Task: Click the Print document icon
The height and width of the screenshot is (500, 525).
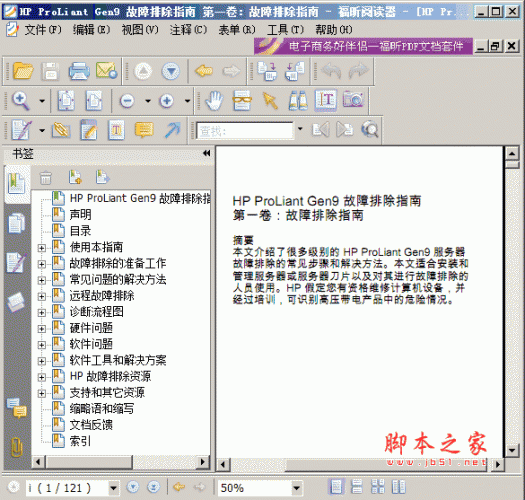Action: coord(79,71)
